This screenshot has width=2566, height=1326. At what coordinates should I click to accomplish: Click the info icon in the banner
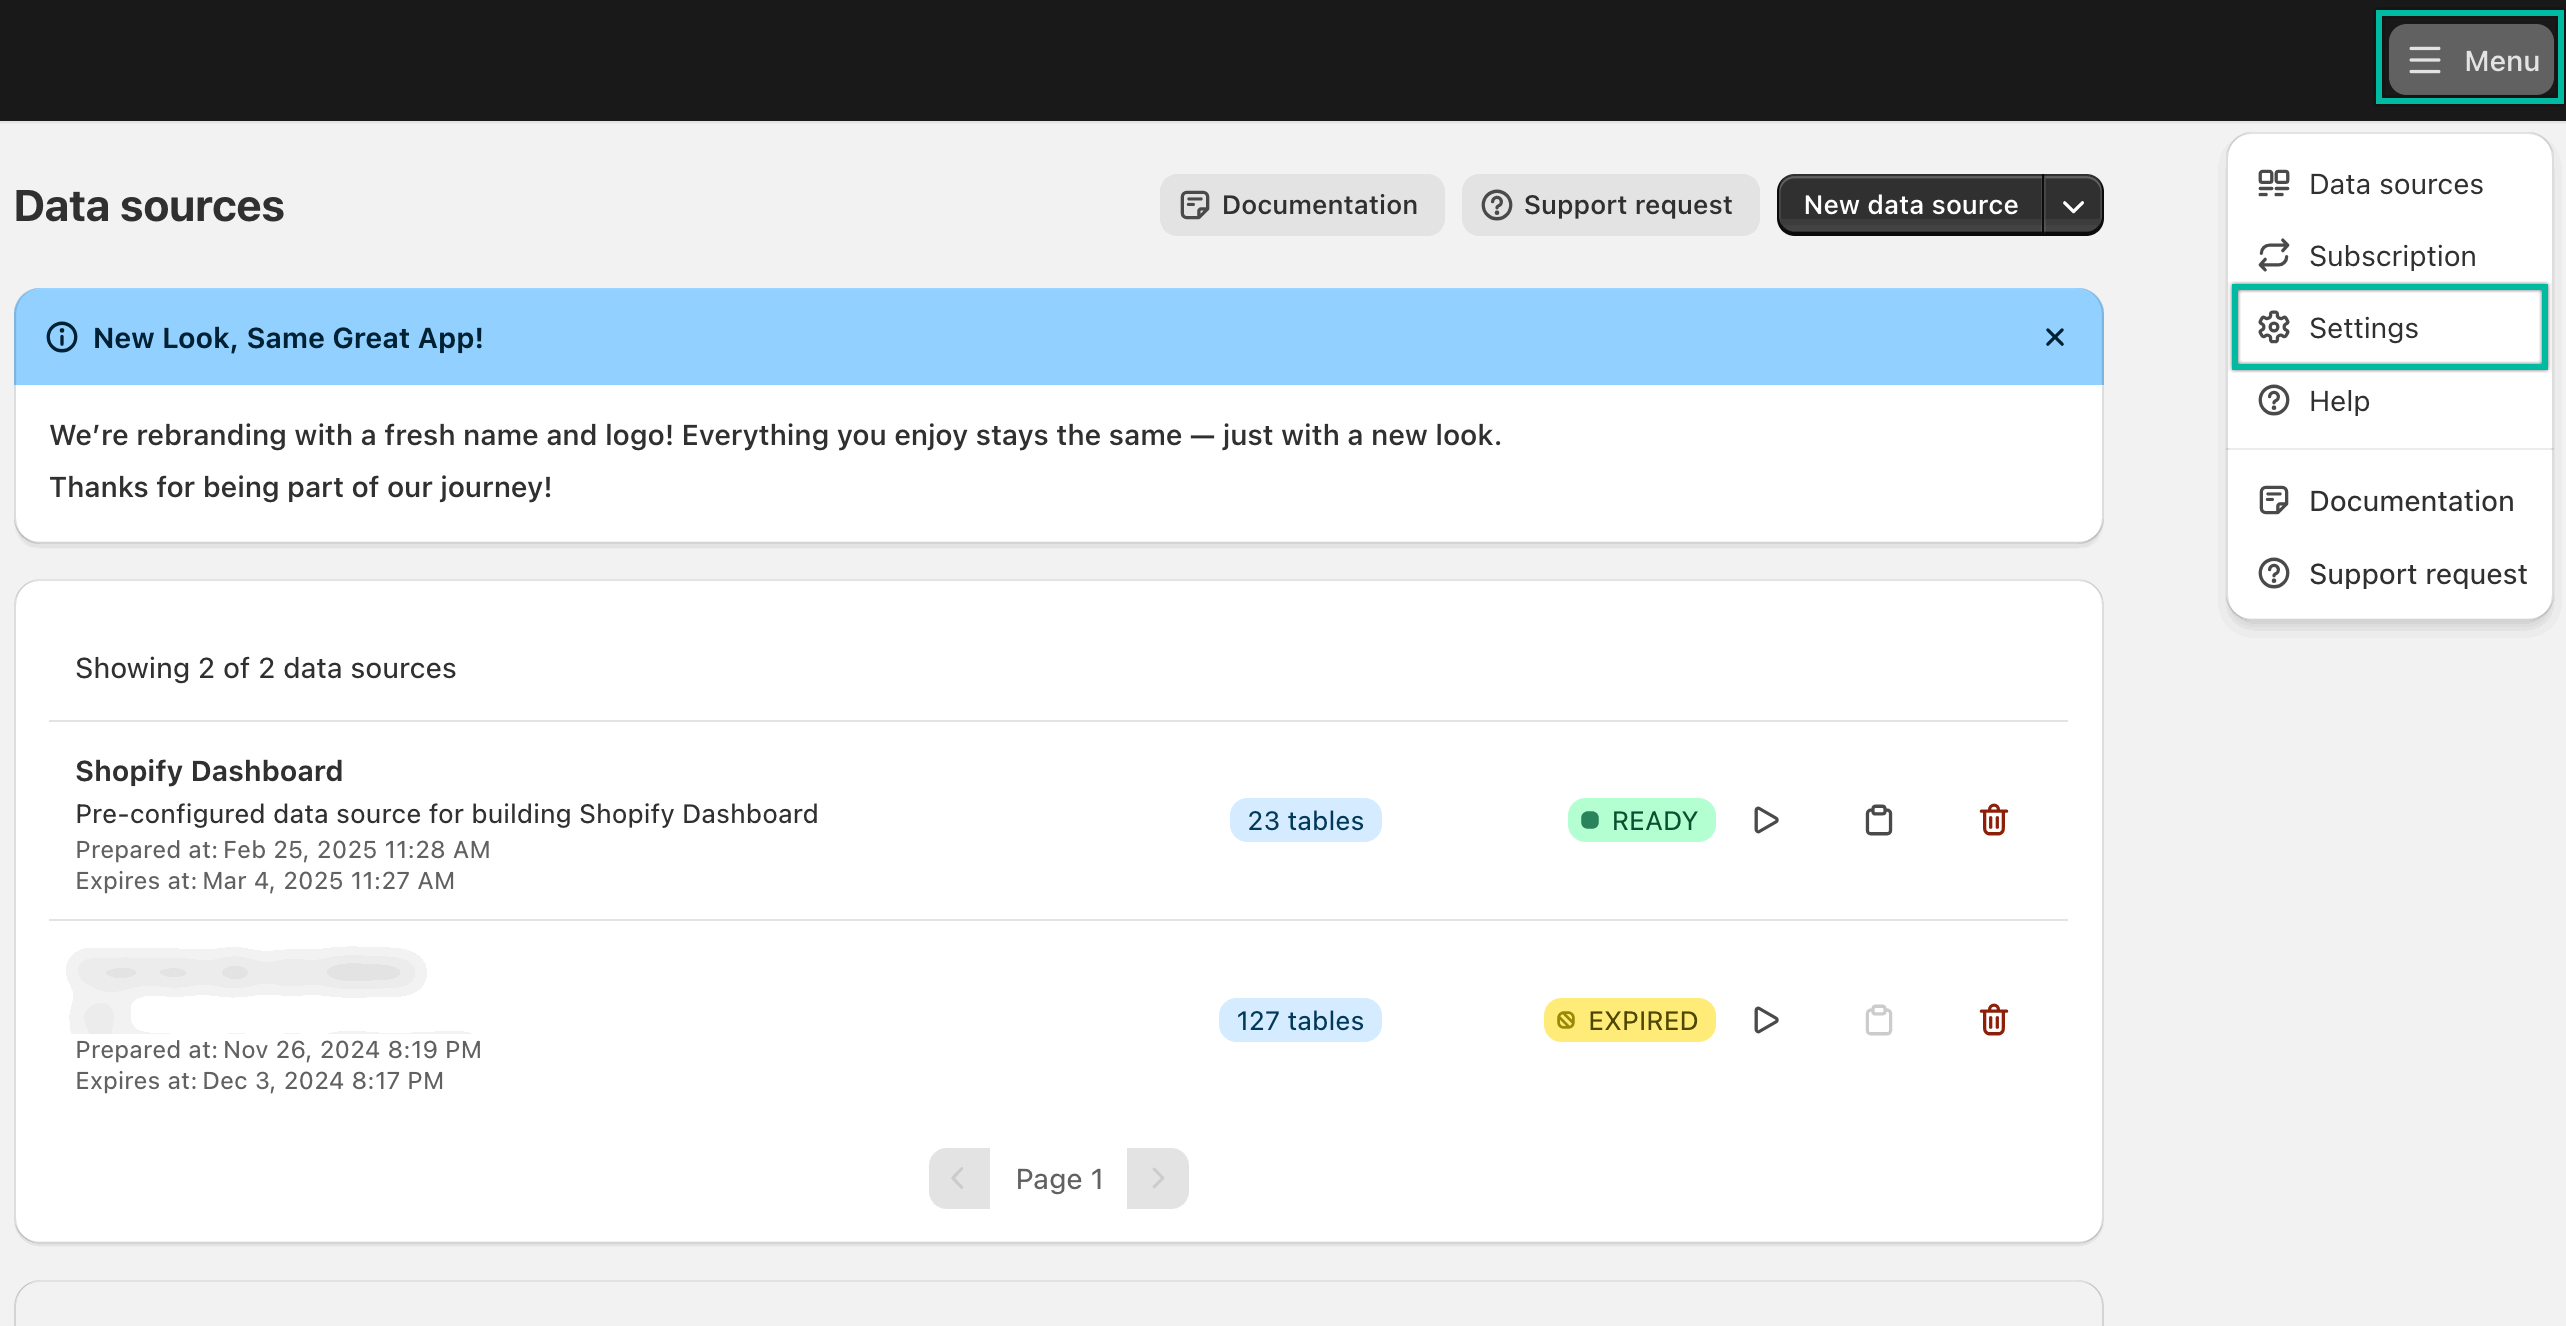pos(62,337)
